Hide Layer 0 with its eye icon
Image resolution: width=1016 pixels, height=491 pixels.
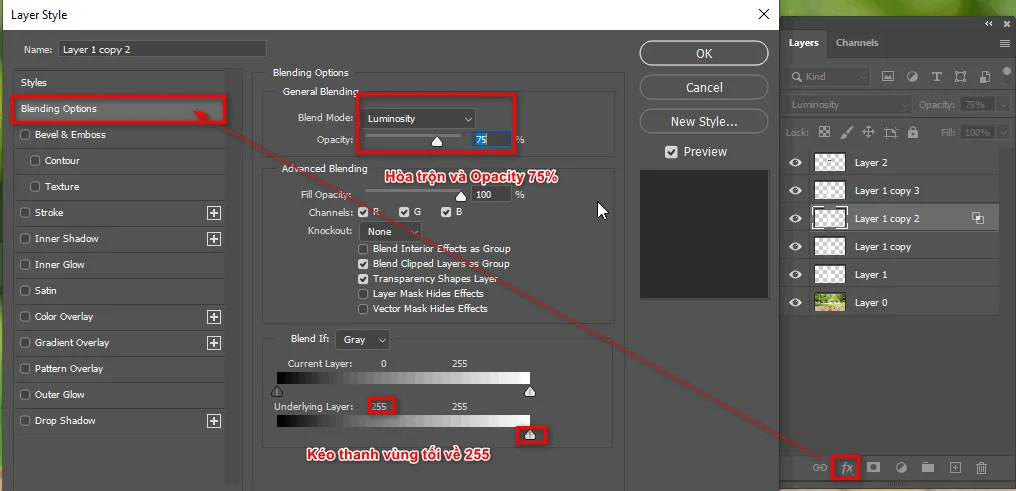pos(795,302)
